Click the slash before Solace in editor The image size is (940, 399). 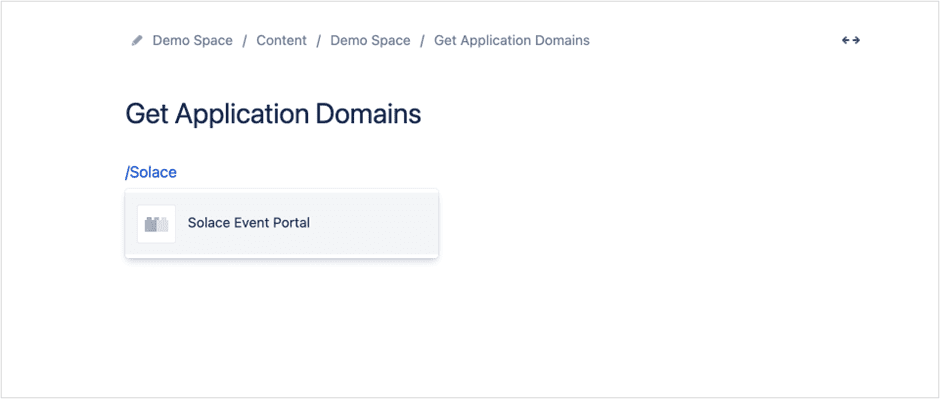point(127,173)
